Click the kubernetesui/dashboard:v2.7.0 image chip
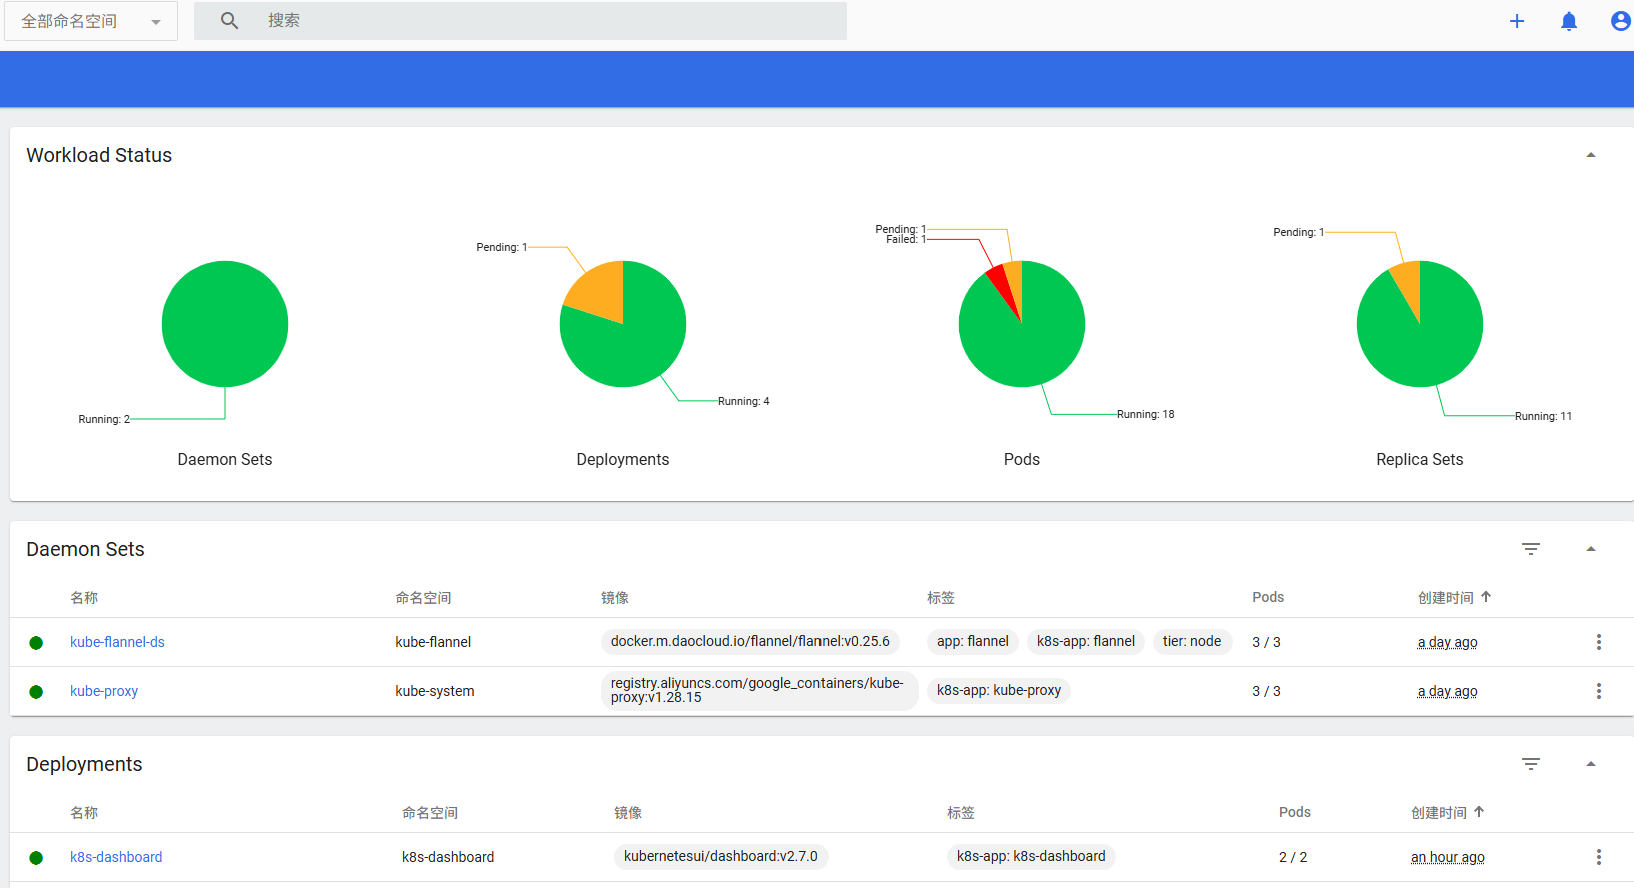Screen dimensions: 1634x888 tap(721, 856)
